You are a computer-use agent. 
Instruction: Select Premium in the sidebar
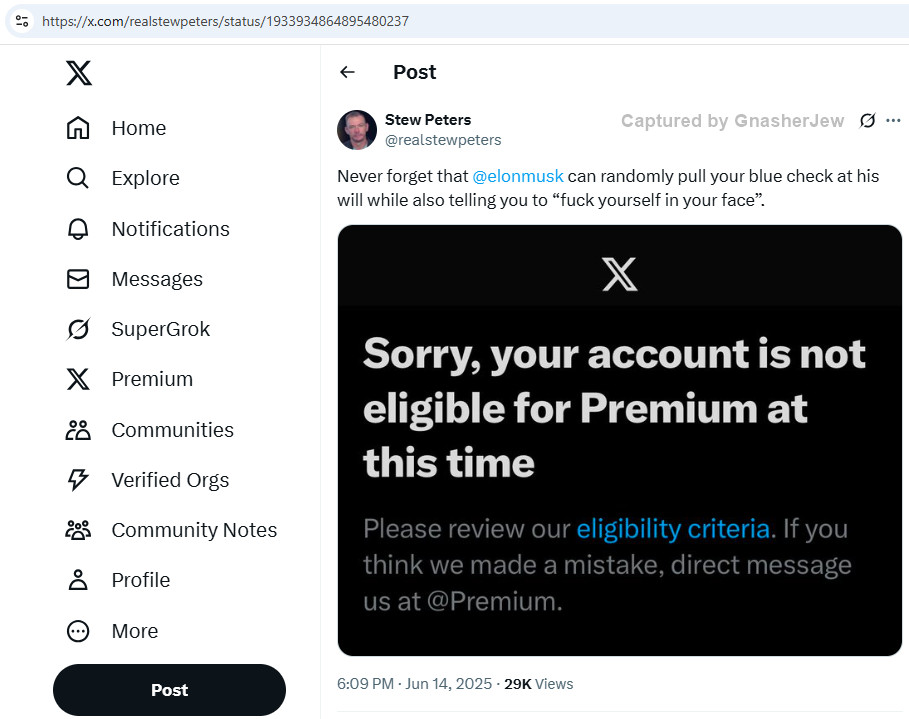pyautogui.click(x=151, y=379)
